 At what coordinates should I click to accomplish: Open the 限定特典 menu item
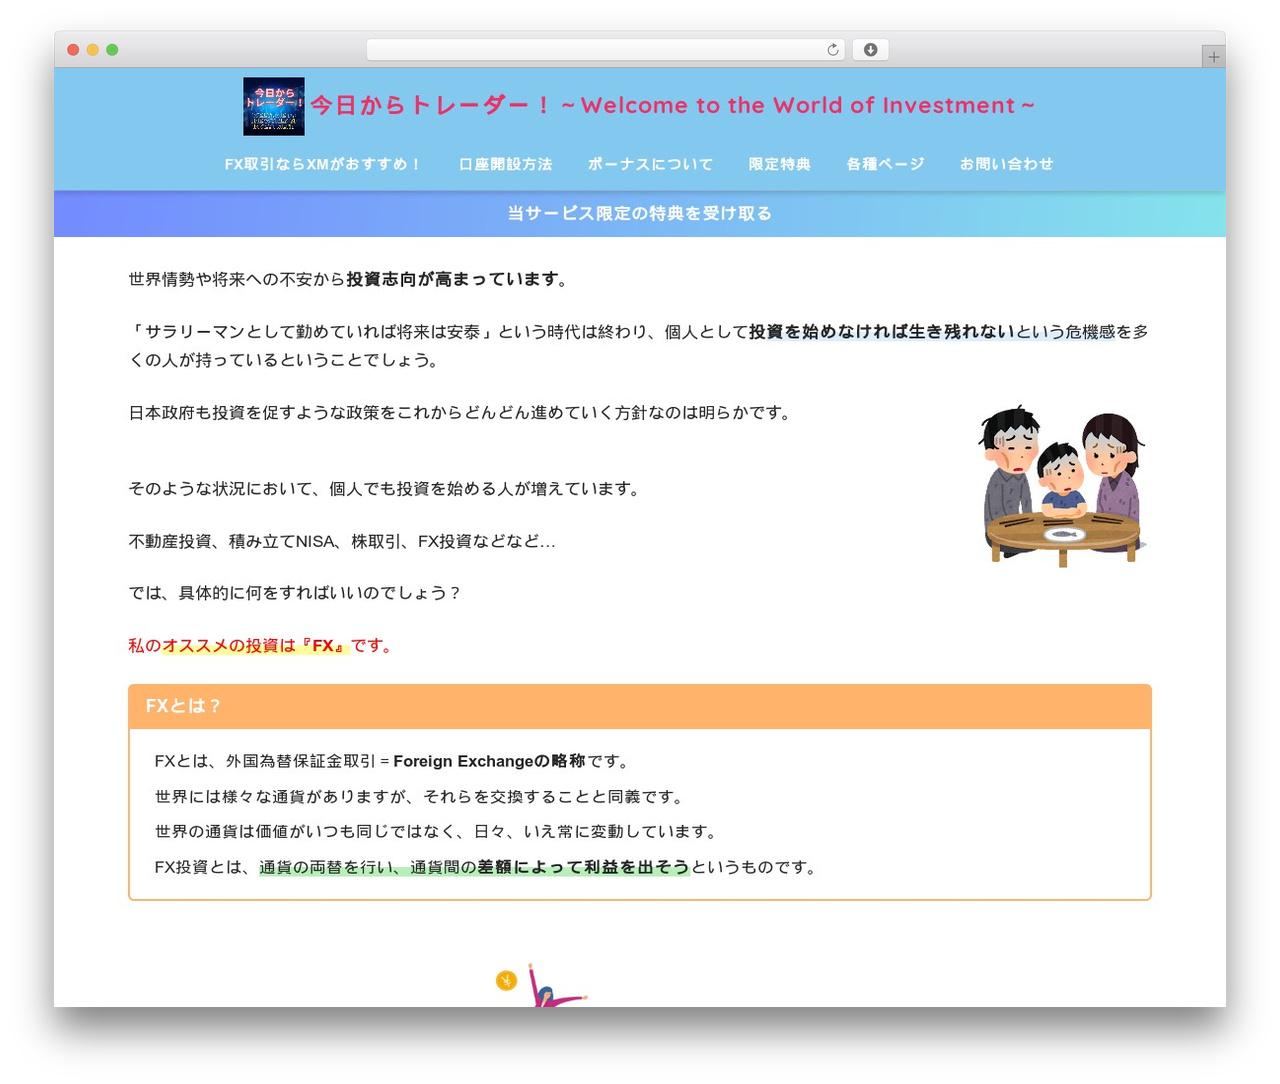pos(780,164)
